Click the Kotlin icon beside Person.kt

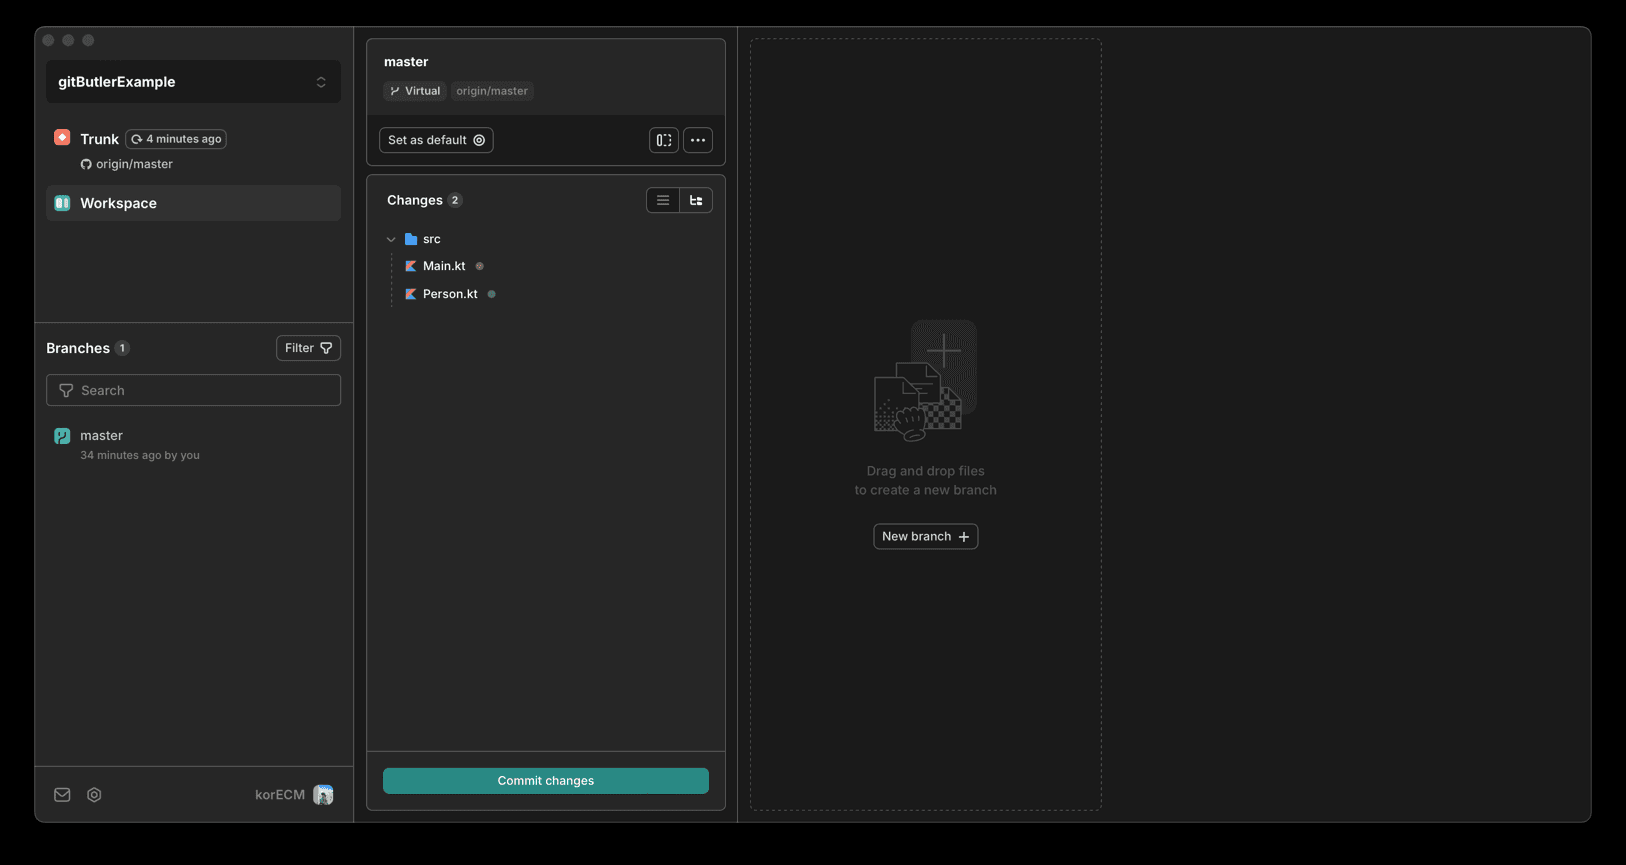tap(410, 294)
